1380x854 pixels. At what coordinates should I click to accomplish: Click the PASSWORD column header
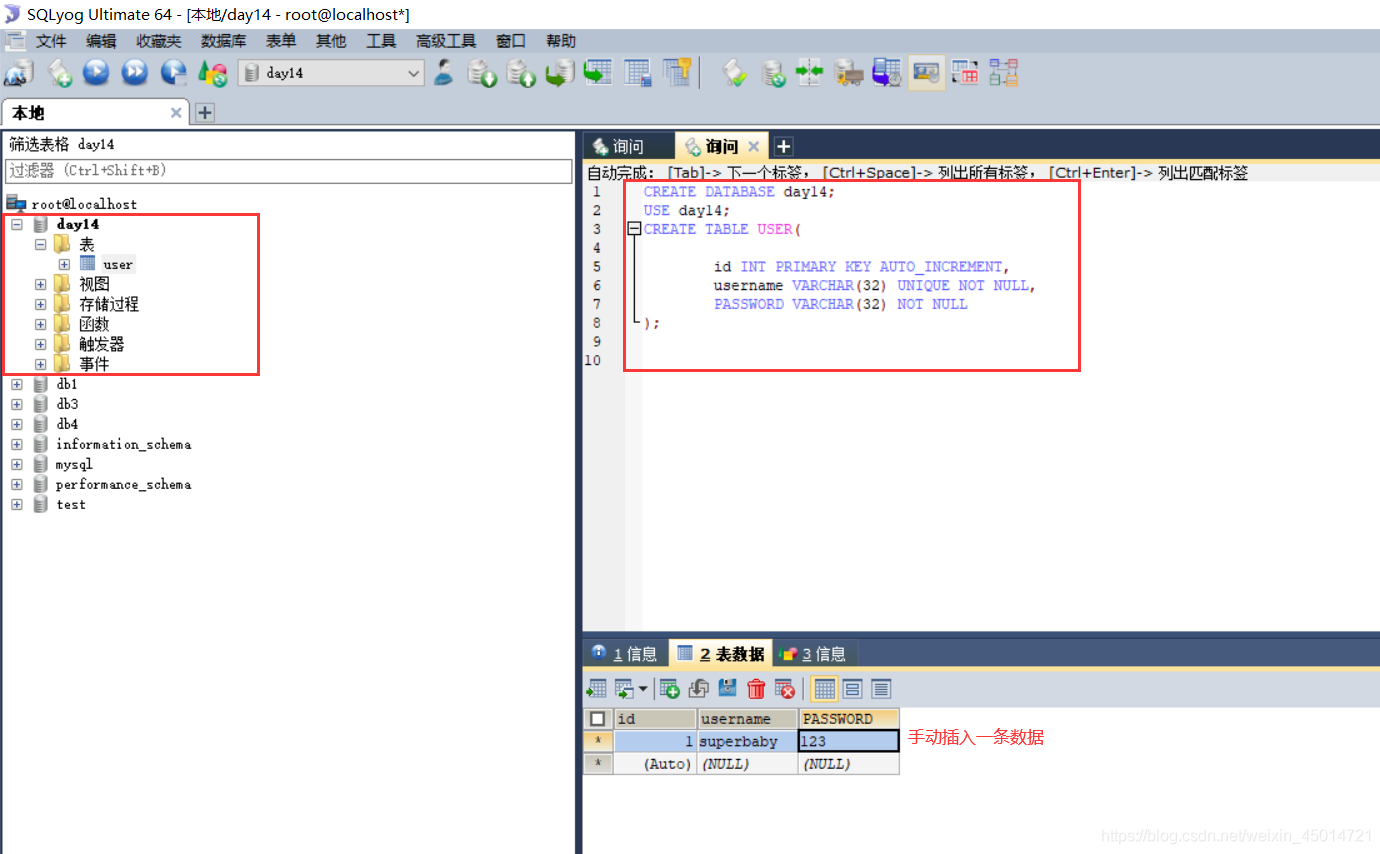[x=848, y=719]
